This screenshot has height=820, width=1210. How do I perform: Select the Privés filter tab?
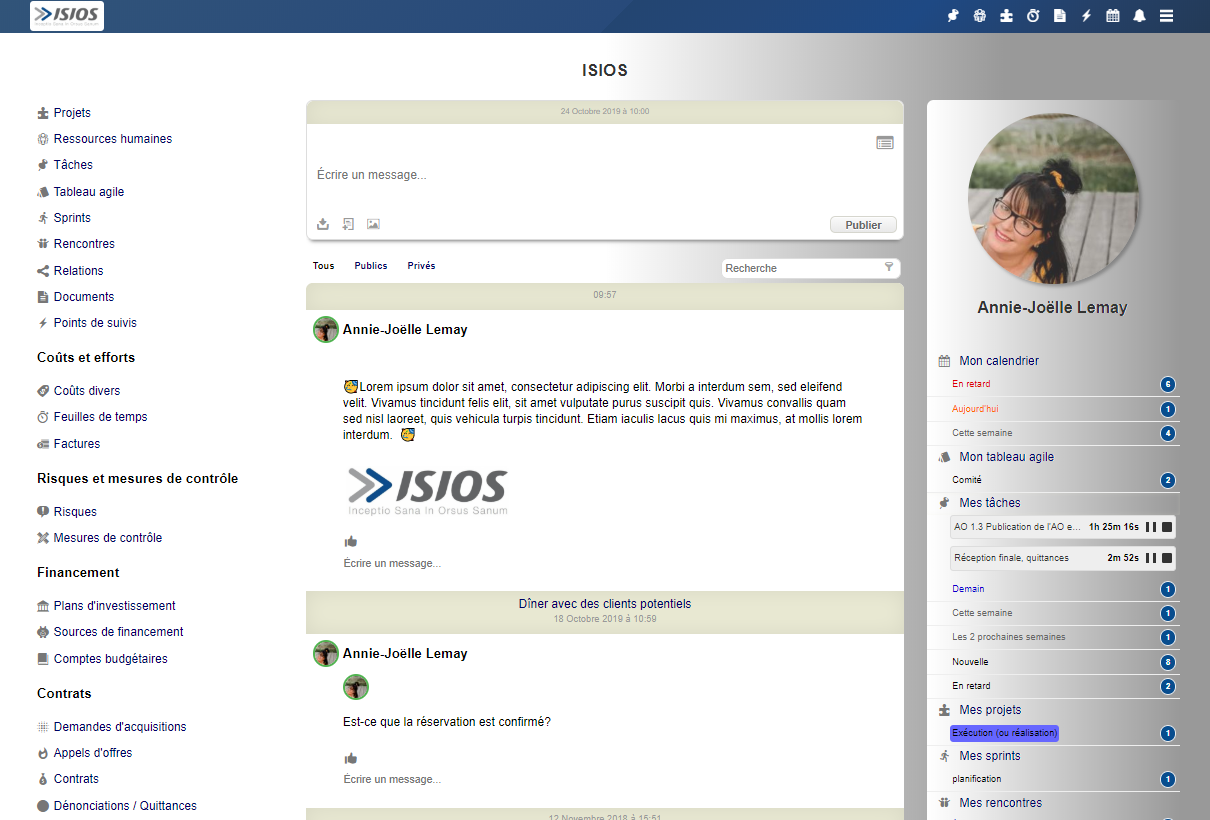coord(421,266)
